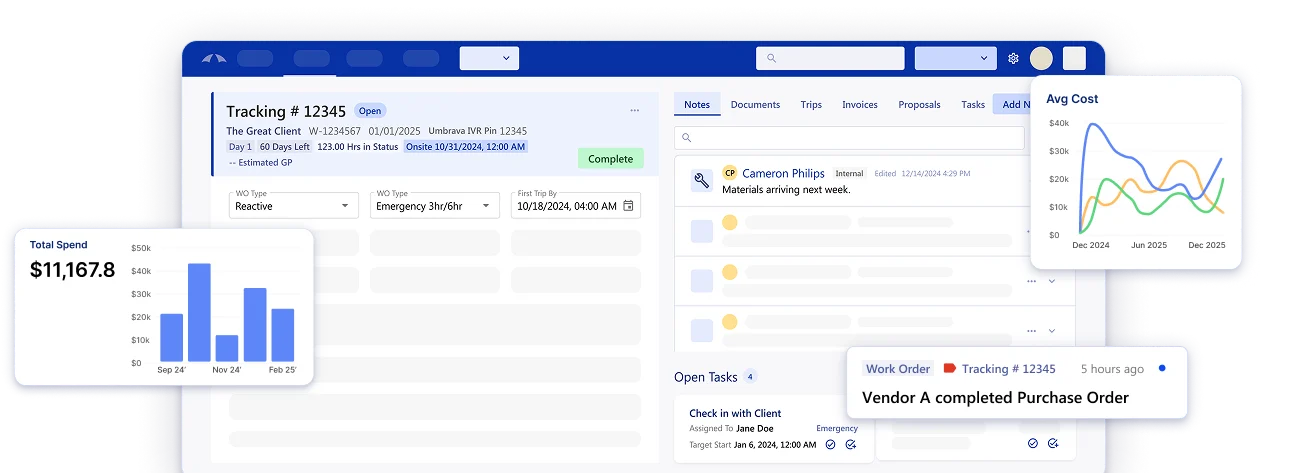Click the 60 Days Left tag
This screenshot has width=1301, height=473.
point(284,146)
